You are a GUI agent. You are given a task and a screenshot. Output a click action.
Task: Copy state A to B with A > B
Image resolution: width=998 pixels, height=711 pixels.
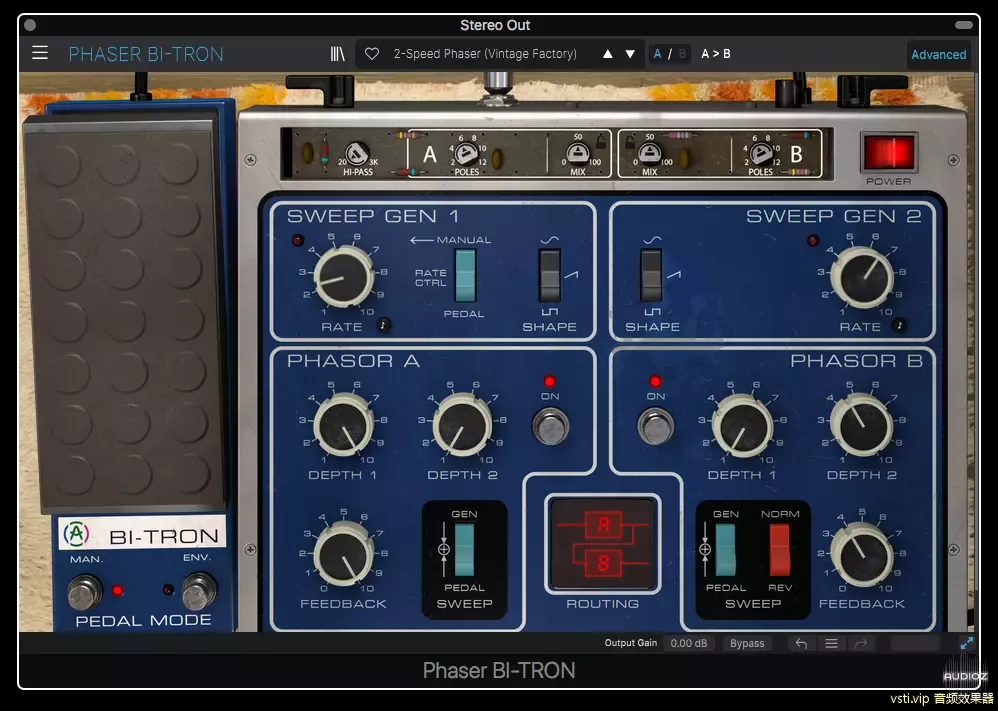click(x=715, y=54)
